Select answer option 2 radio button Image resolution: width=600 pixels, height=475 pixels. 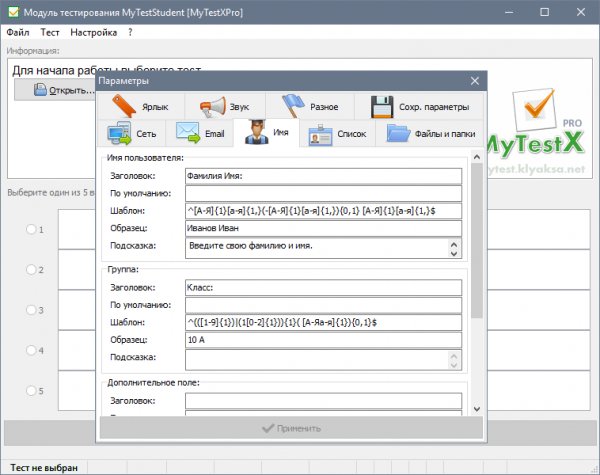pos(31,269)
